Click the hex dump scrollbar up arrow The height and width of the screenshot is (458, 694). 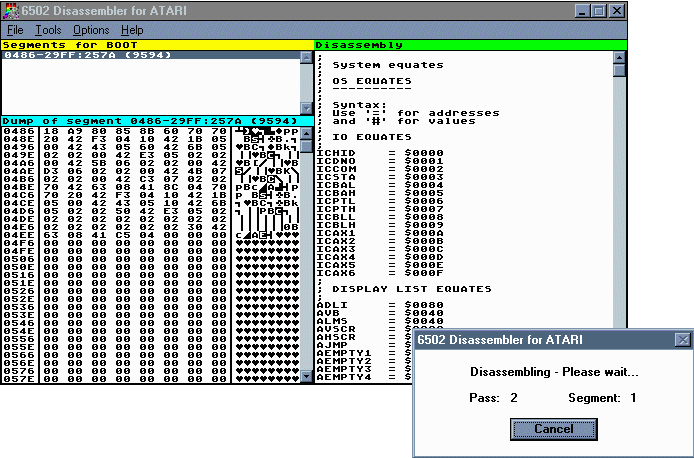click(x=306, y=131)
